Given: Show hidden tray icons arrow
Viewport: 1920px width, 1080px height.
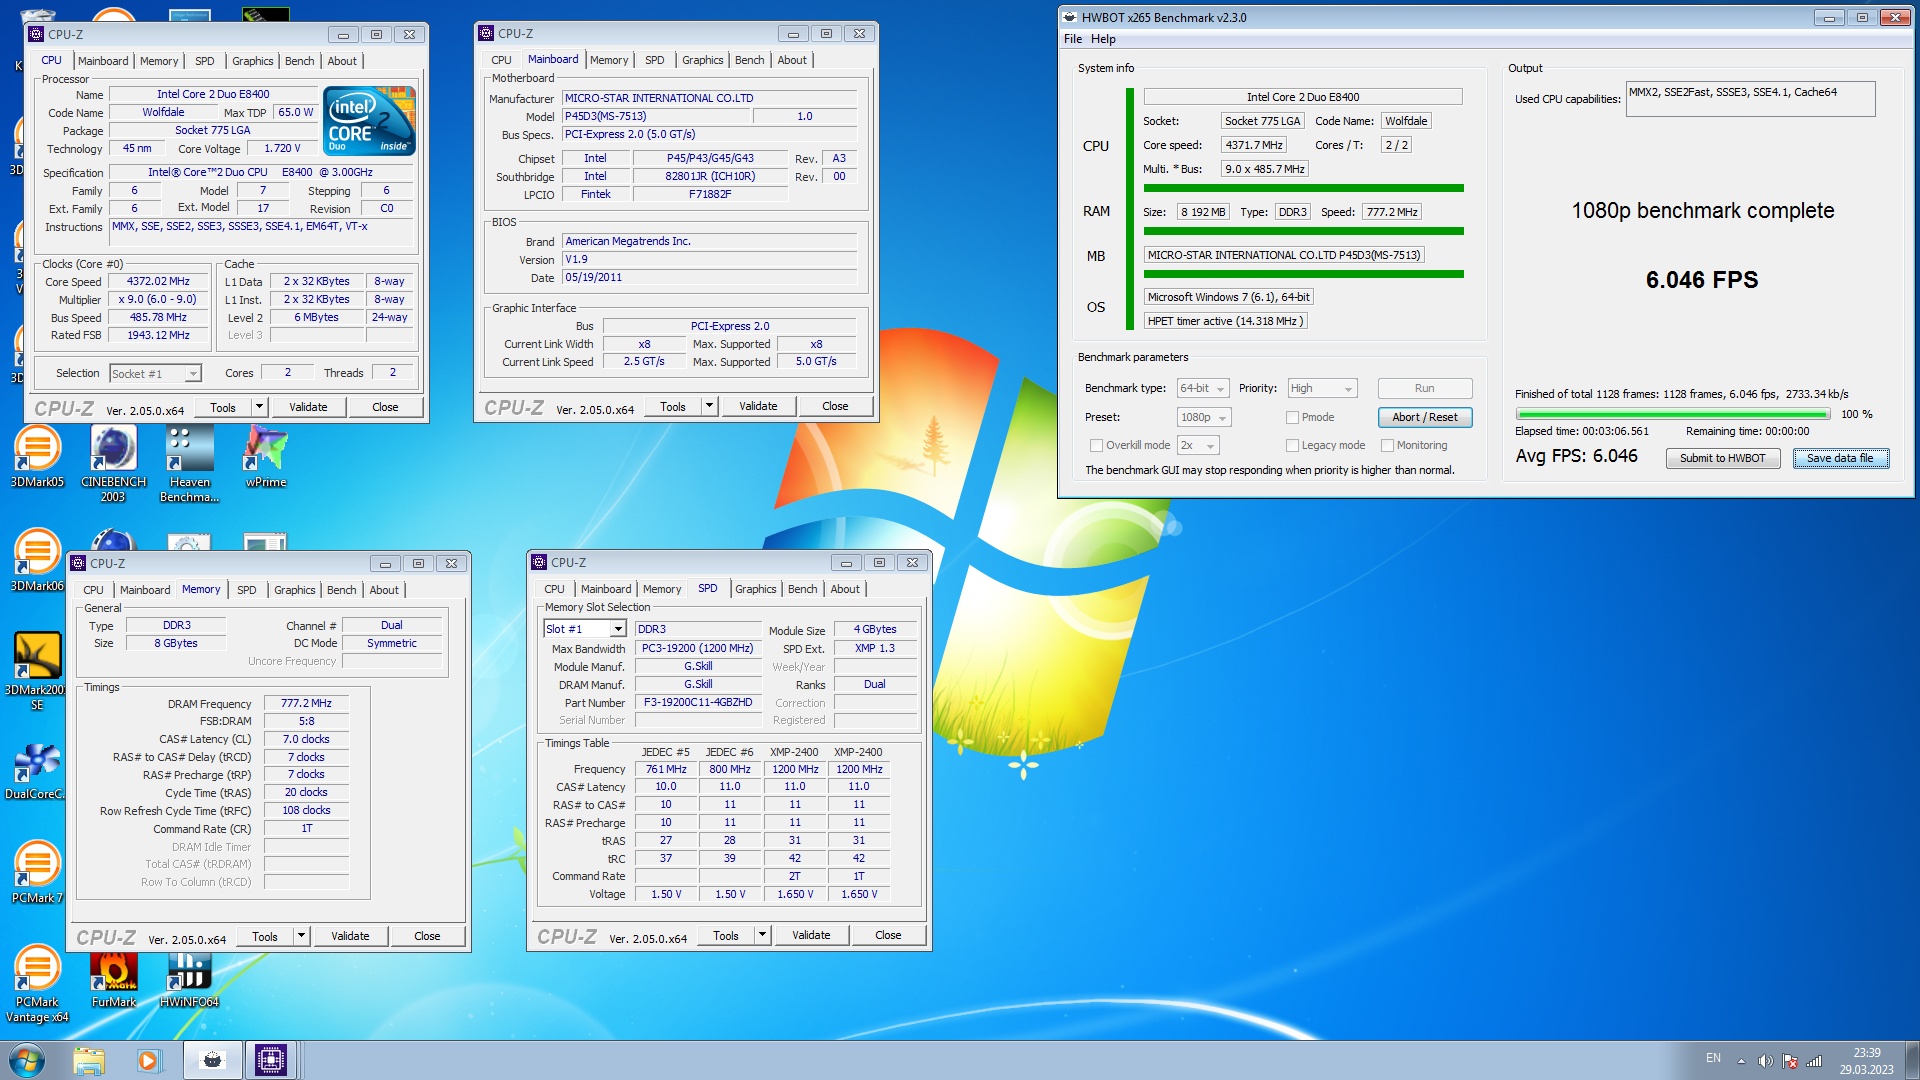Looking at the screenshot, I should (1741, 1061).
